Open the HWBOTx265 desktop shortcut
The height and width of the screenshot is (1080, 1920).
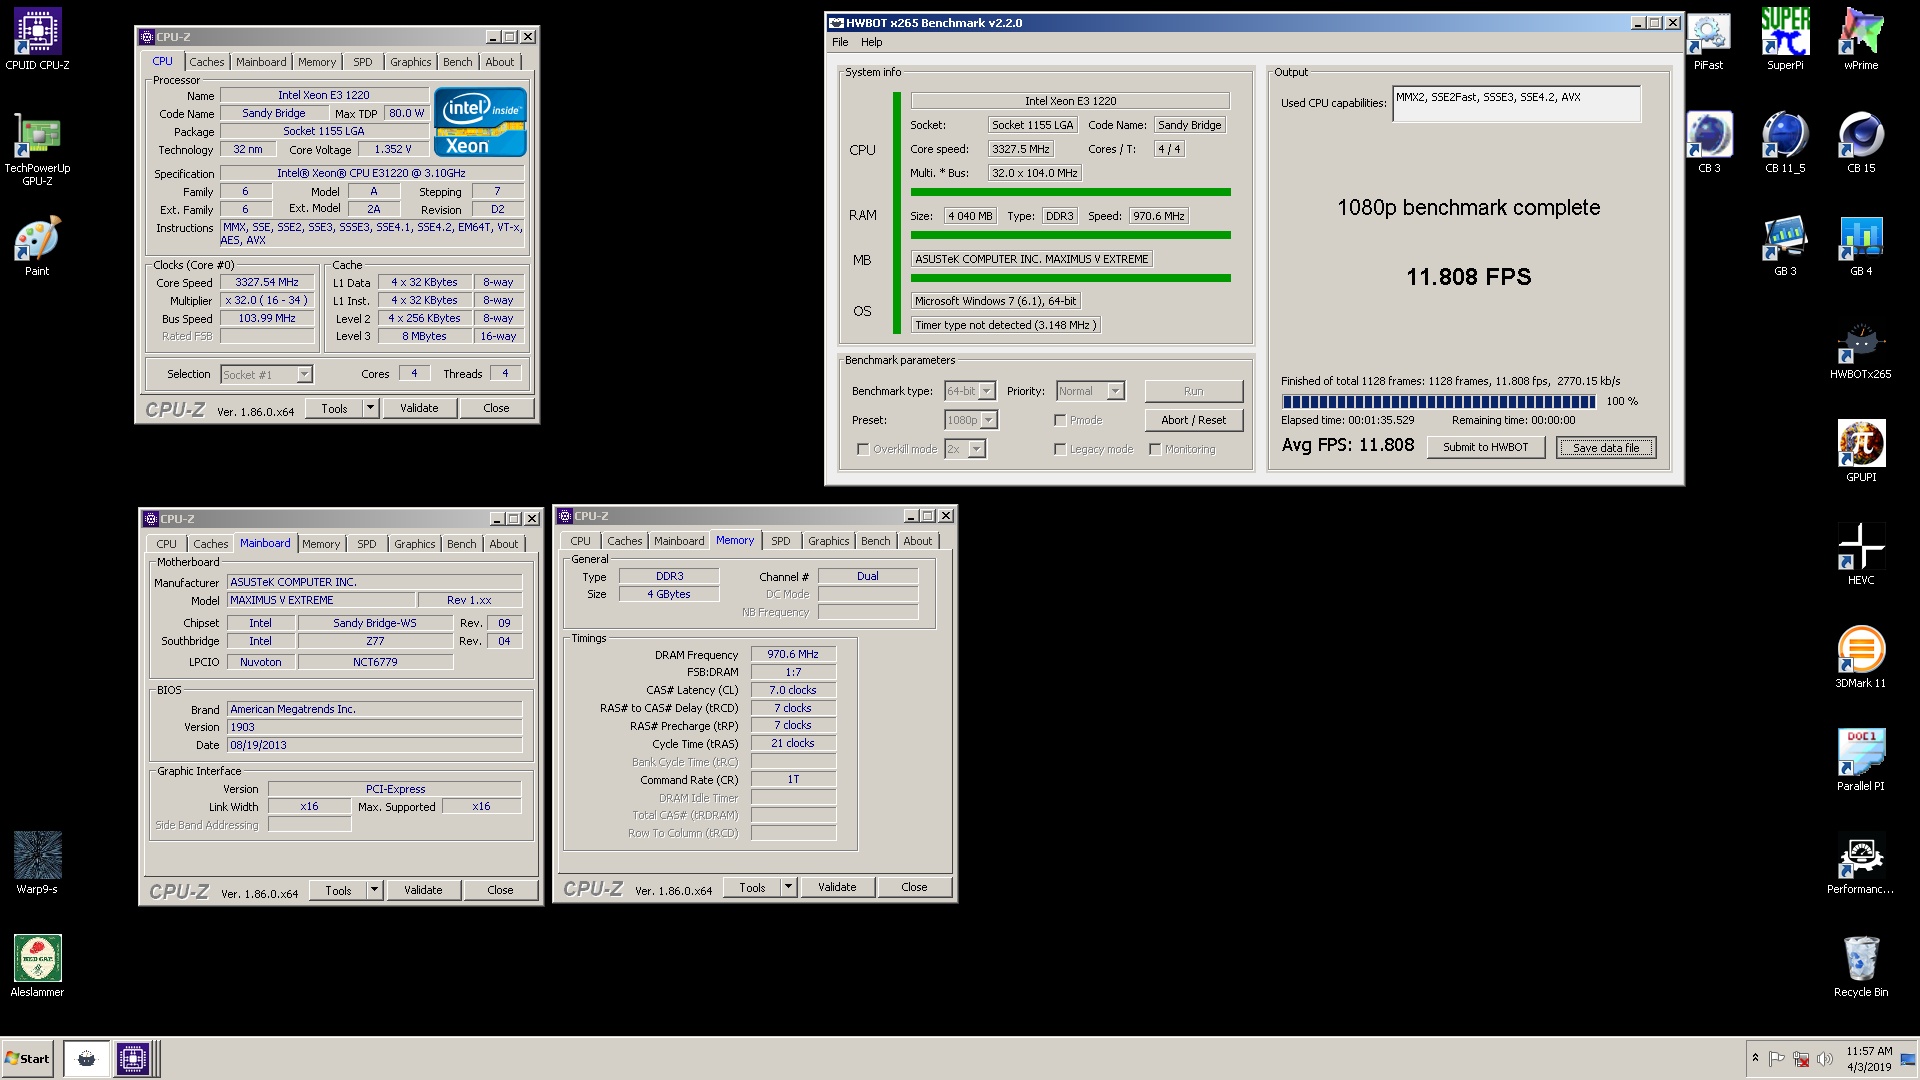click(1861, 349)
